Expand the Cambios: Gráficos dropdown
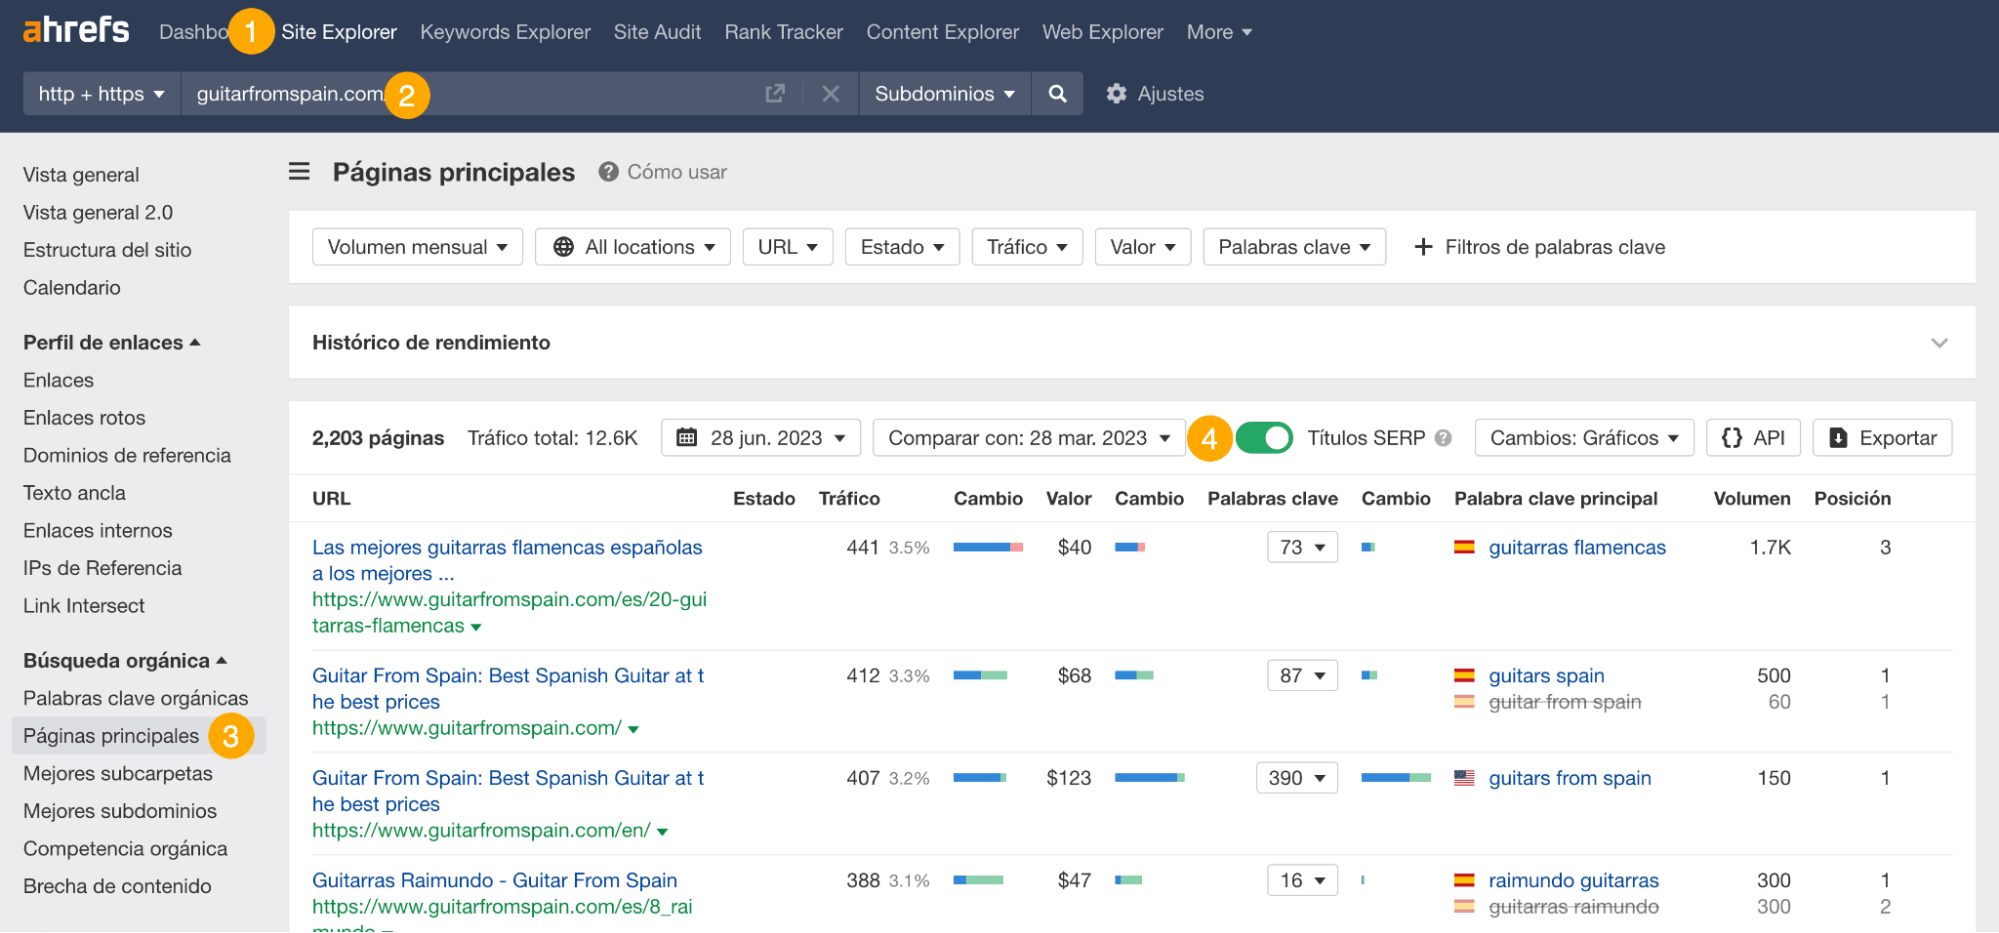The width and height of the screenshot is (1999, 933). click(x=1583, y=437)
